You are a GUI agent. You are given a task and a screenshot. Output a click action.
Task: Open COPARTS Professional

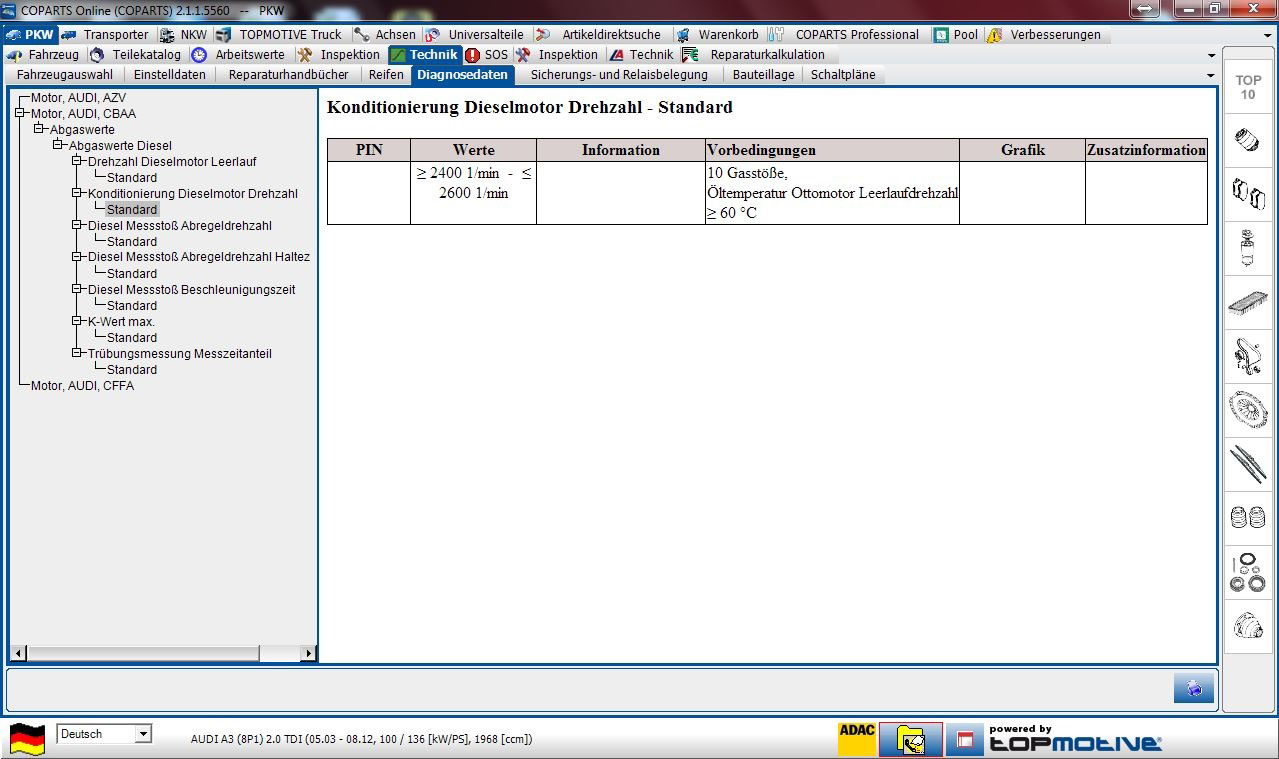pos(845,35)
